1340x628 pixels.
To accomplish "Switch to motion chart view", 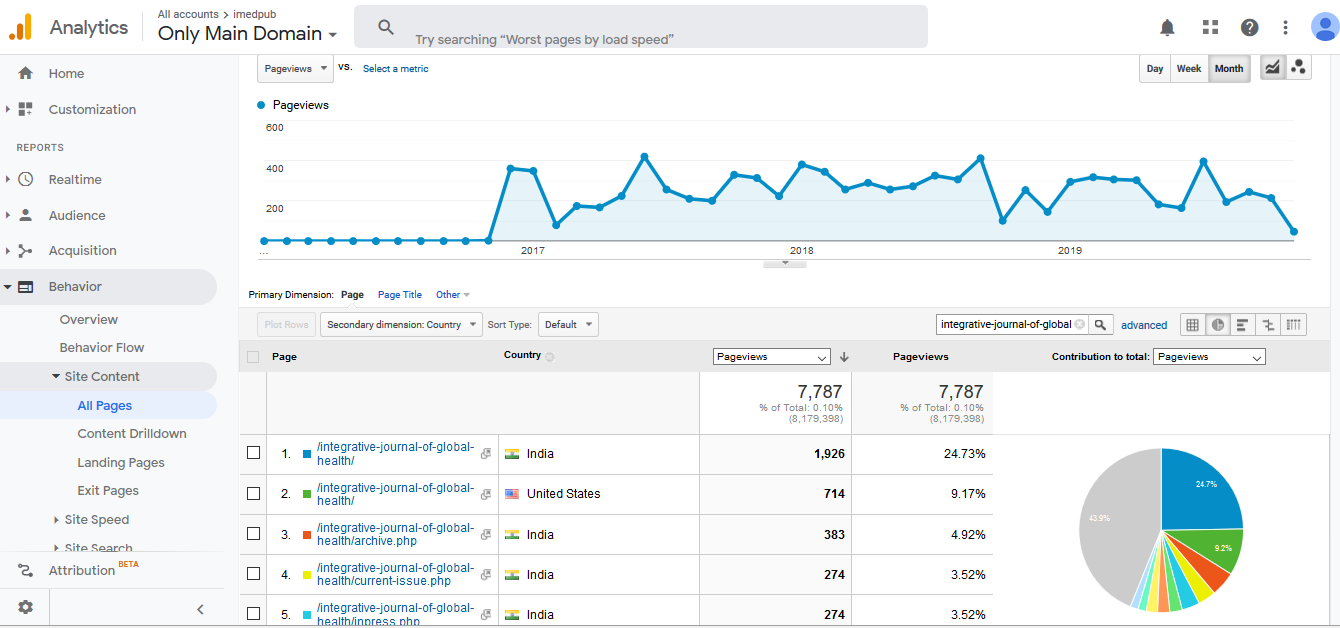I will click(x=1298, y=68).
